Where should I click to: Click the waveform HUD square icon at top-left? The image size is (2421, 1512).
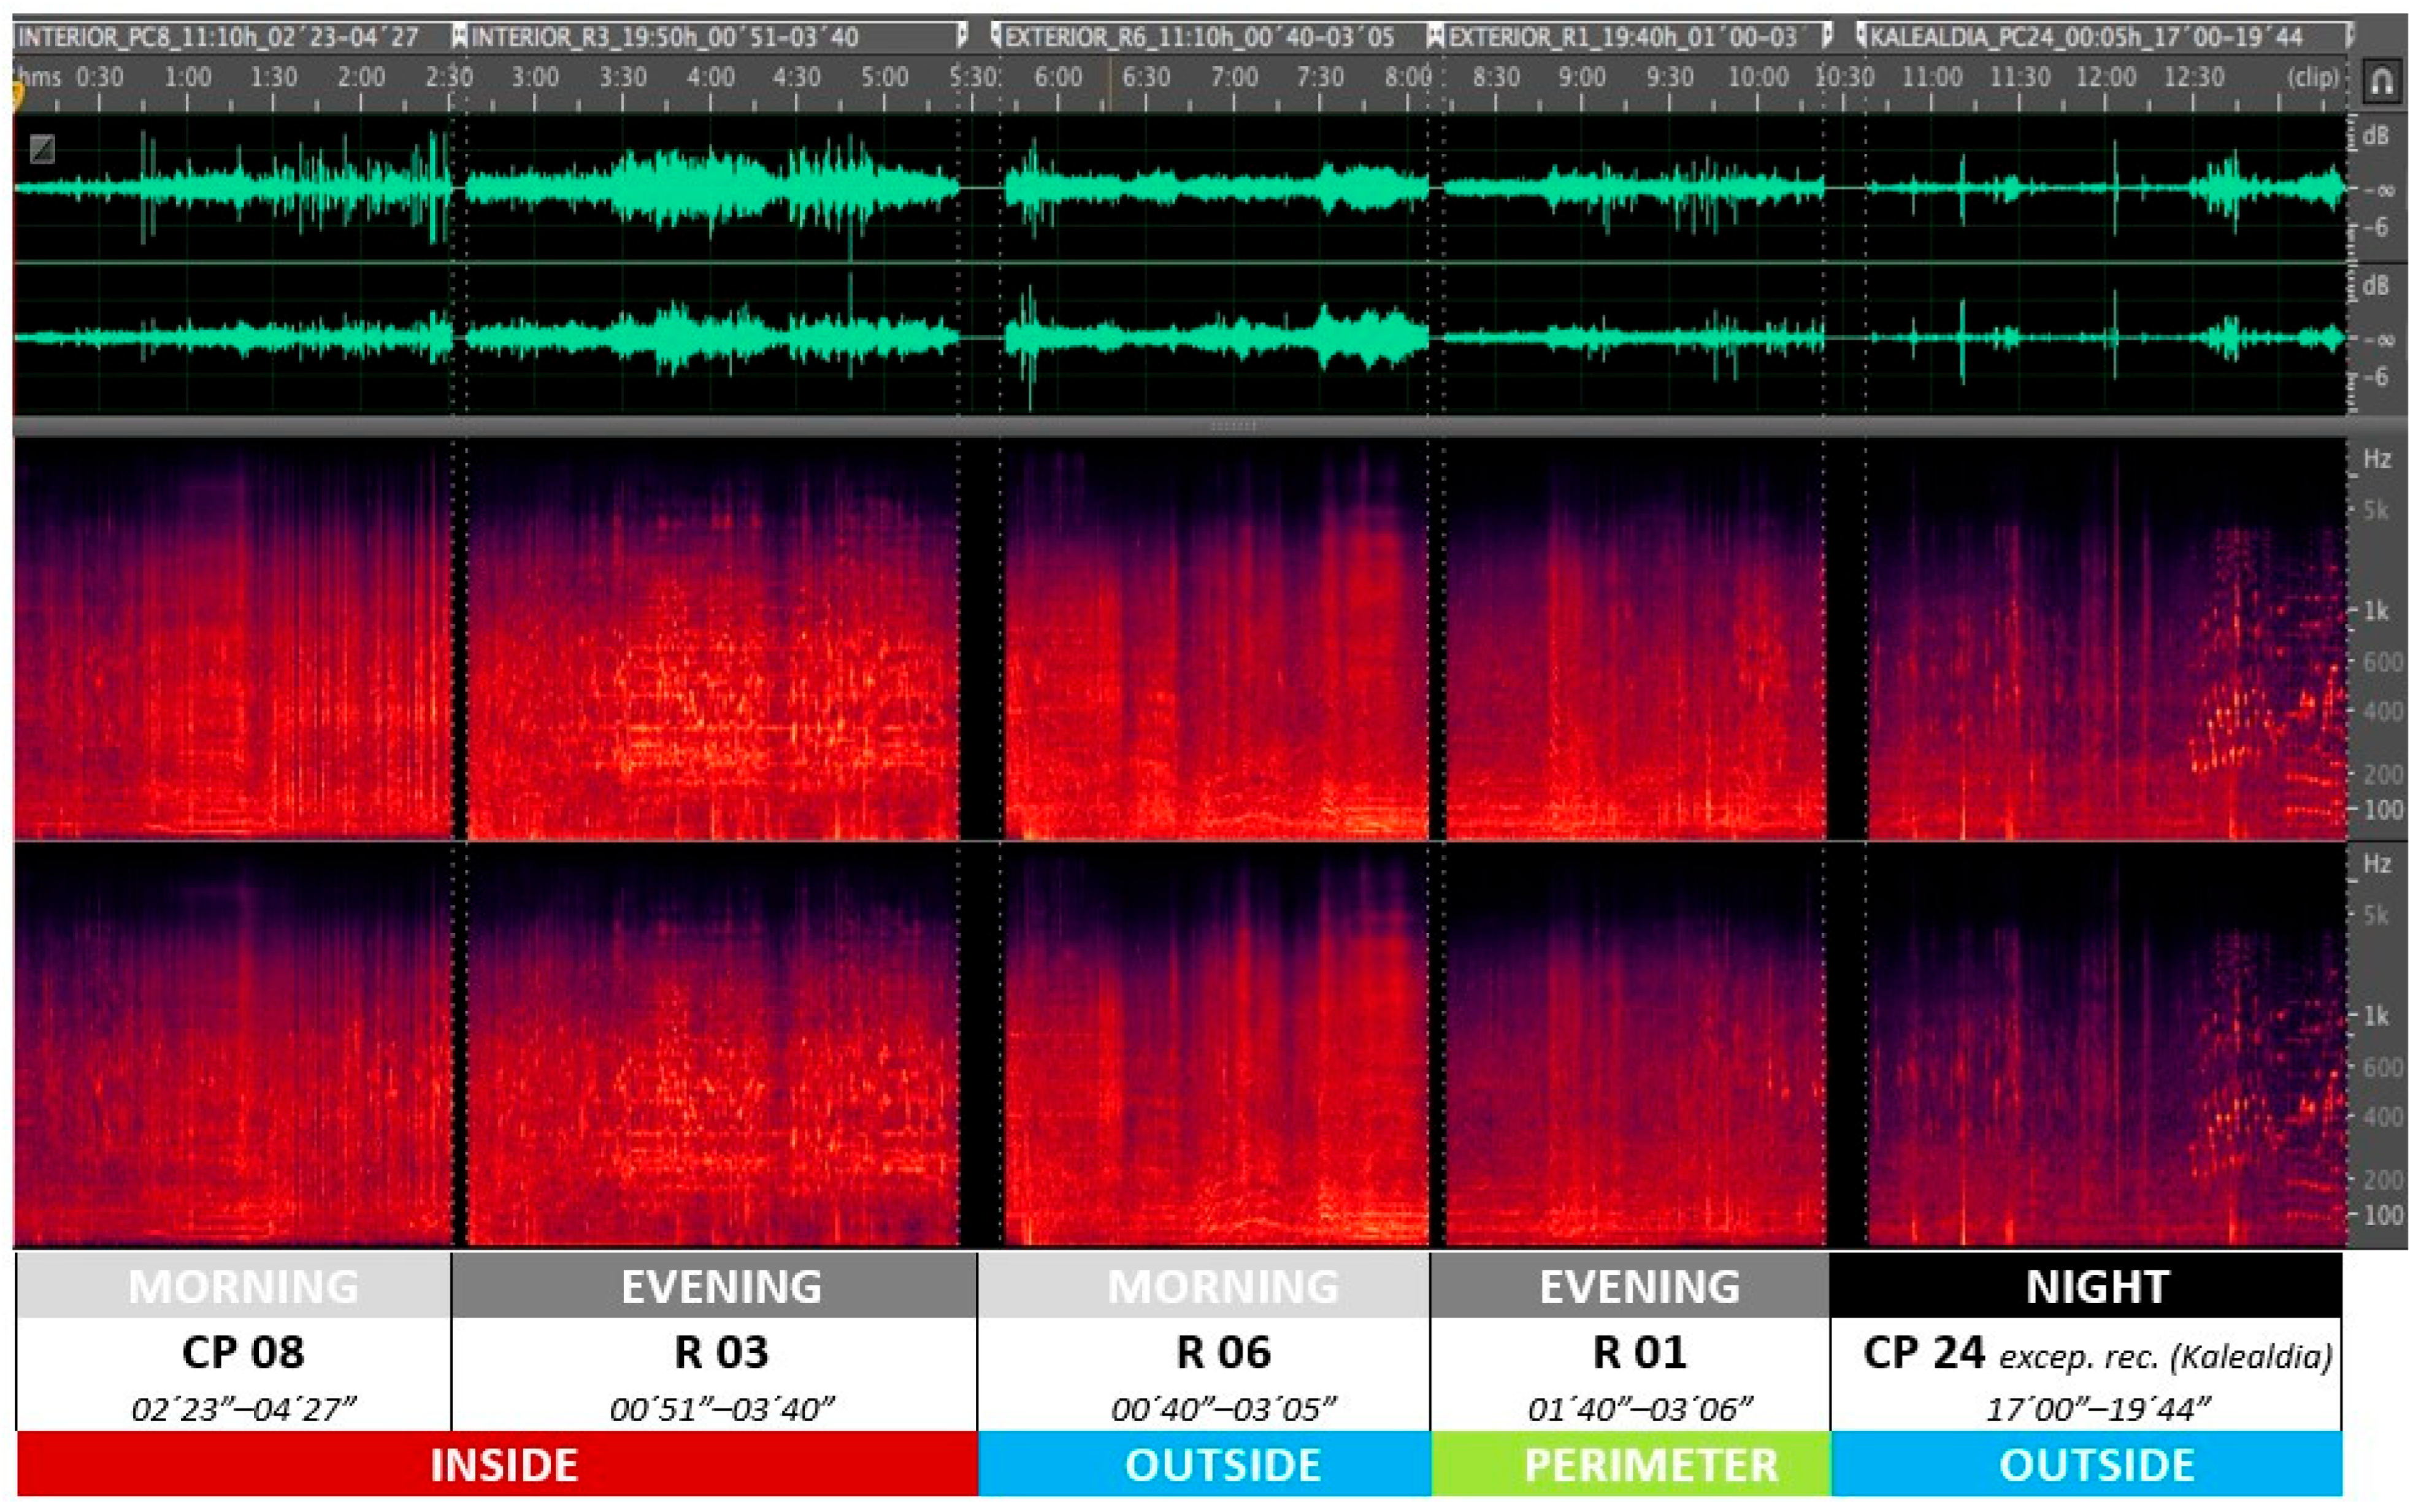(42, 149)
